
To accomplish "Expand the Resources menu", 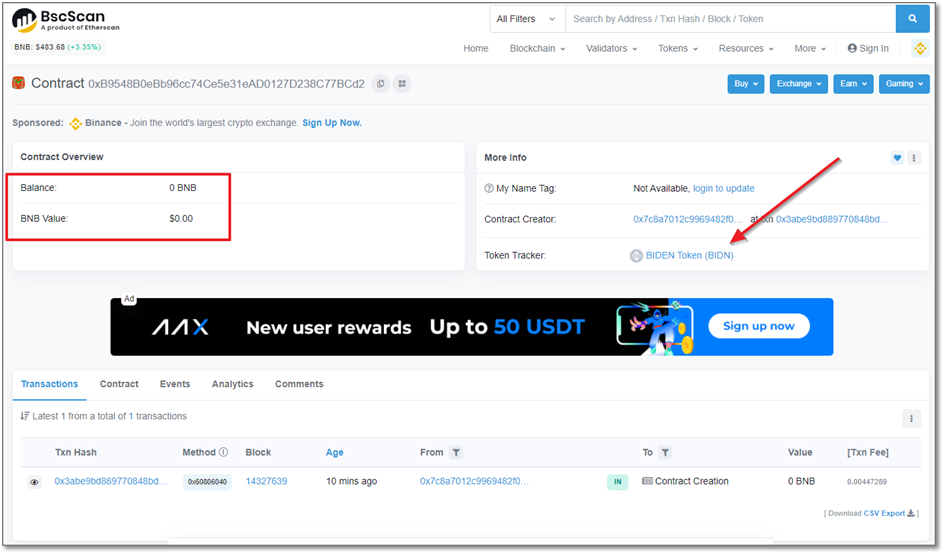I will 746,49.
